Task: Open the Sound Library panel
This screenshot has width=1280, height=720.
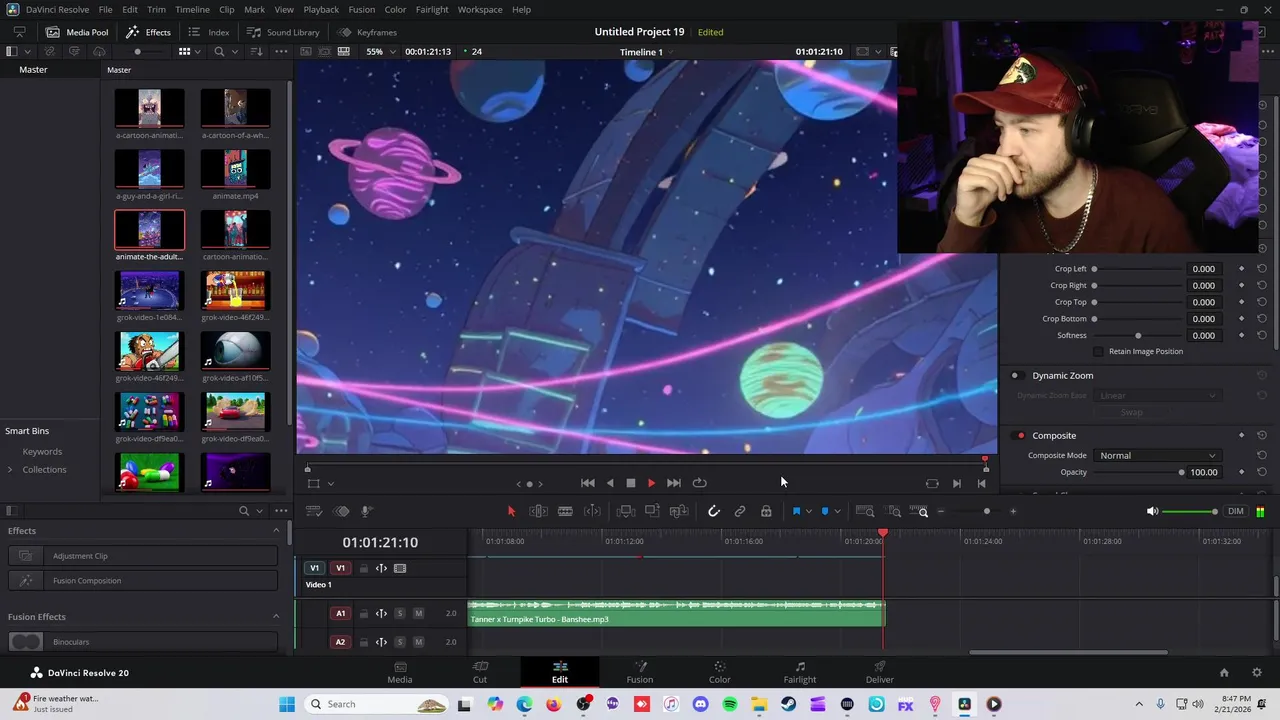Action: [283, 32]
